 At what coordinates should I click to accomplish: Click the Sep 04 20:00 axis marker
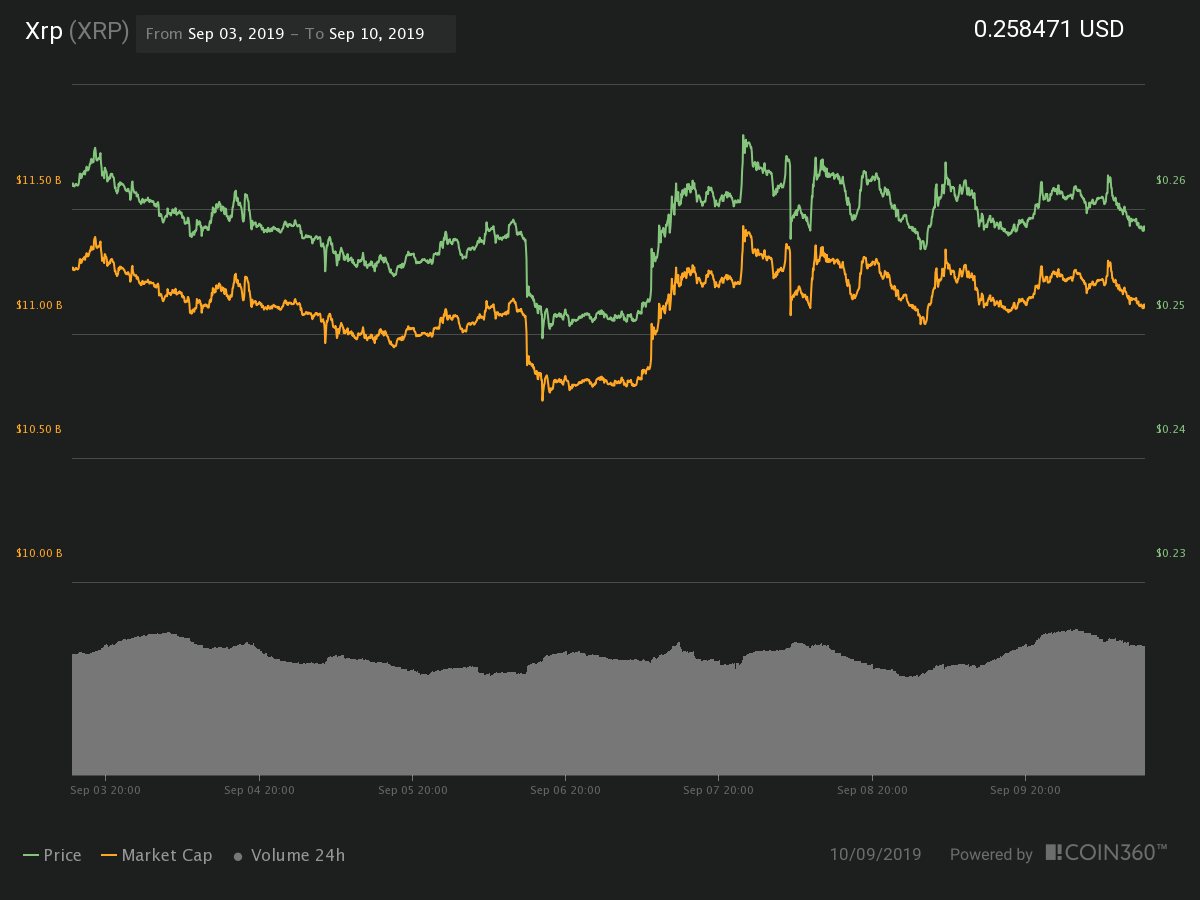(259, 790)
